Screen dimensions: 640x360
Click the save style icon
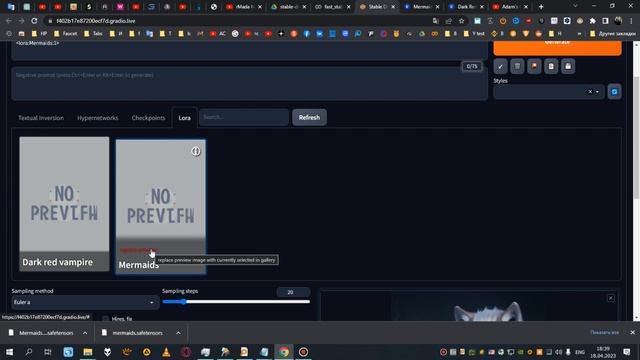pos(568,66)
